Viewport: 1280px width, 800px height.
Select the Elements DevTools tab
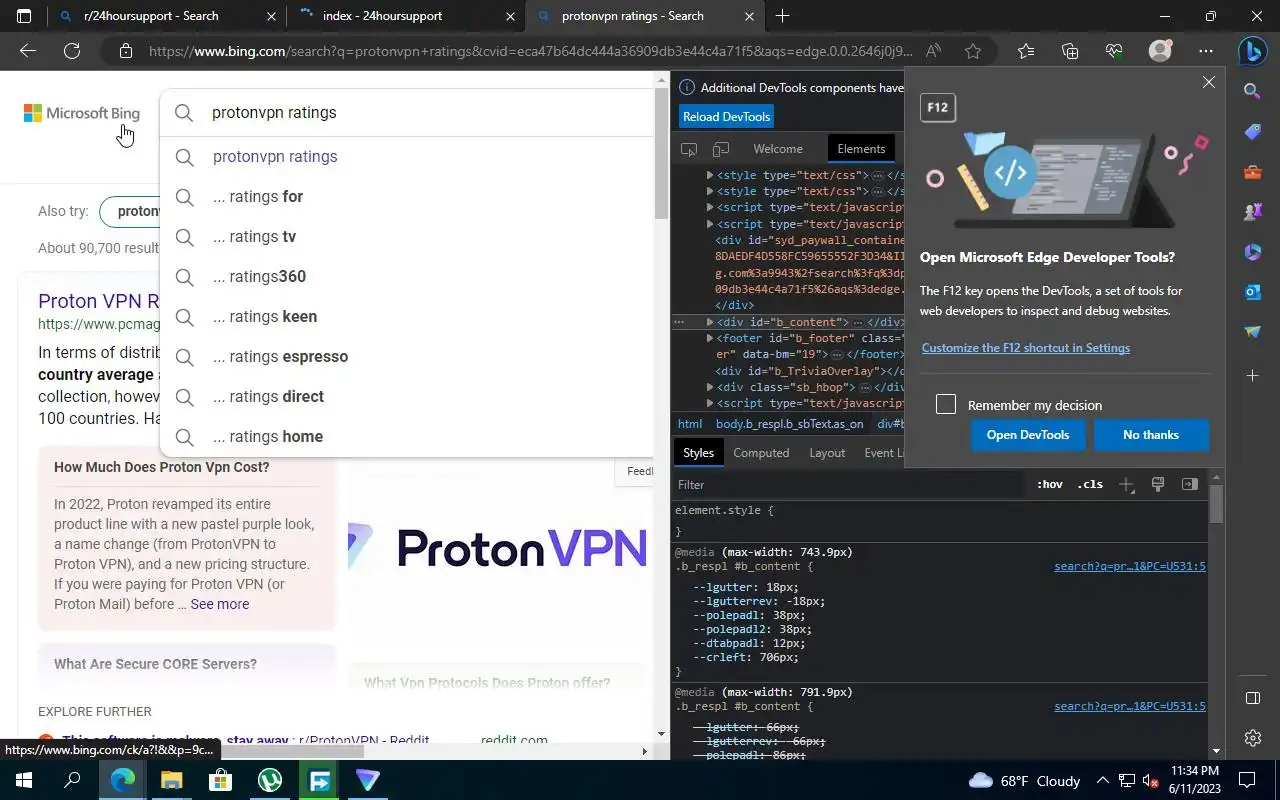[x=861, y=149]
